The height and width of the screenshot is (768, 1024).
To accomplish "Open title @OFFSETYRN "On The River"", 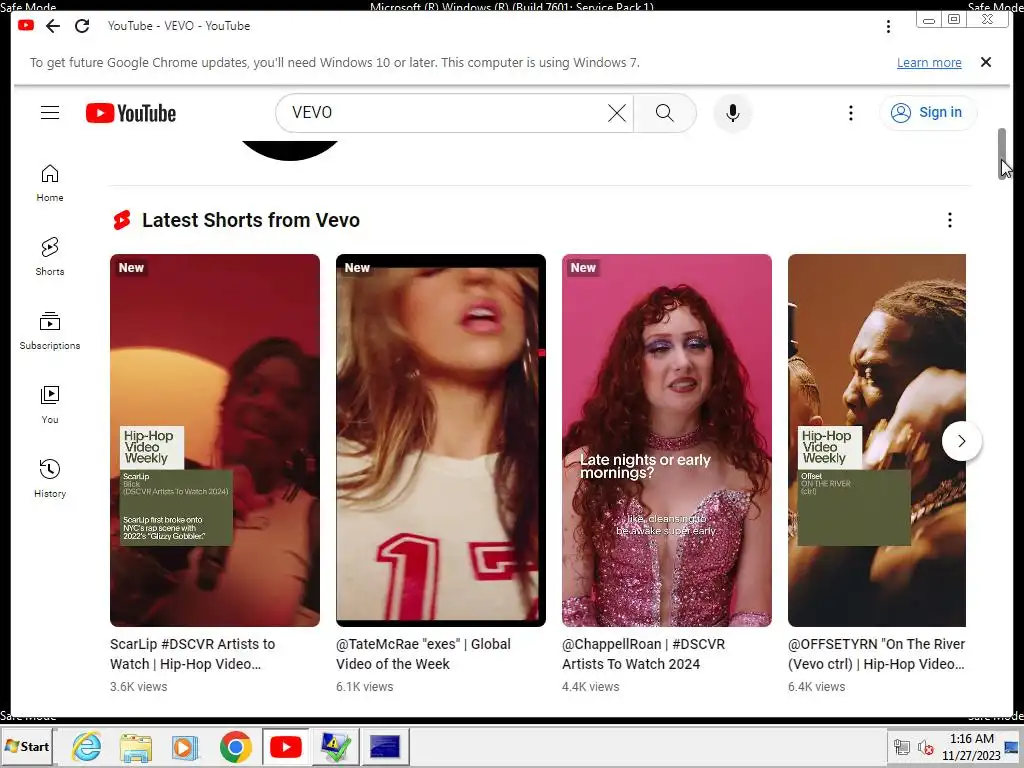I will tap(876, 654).
